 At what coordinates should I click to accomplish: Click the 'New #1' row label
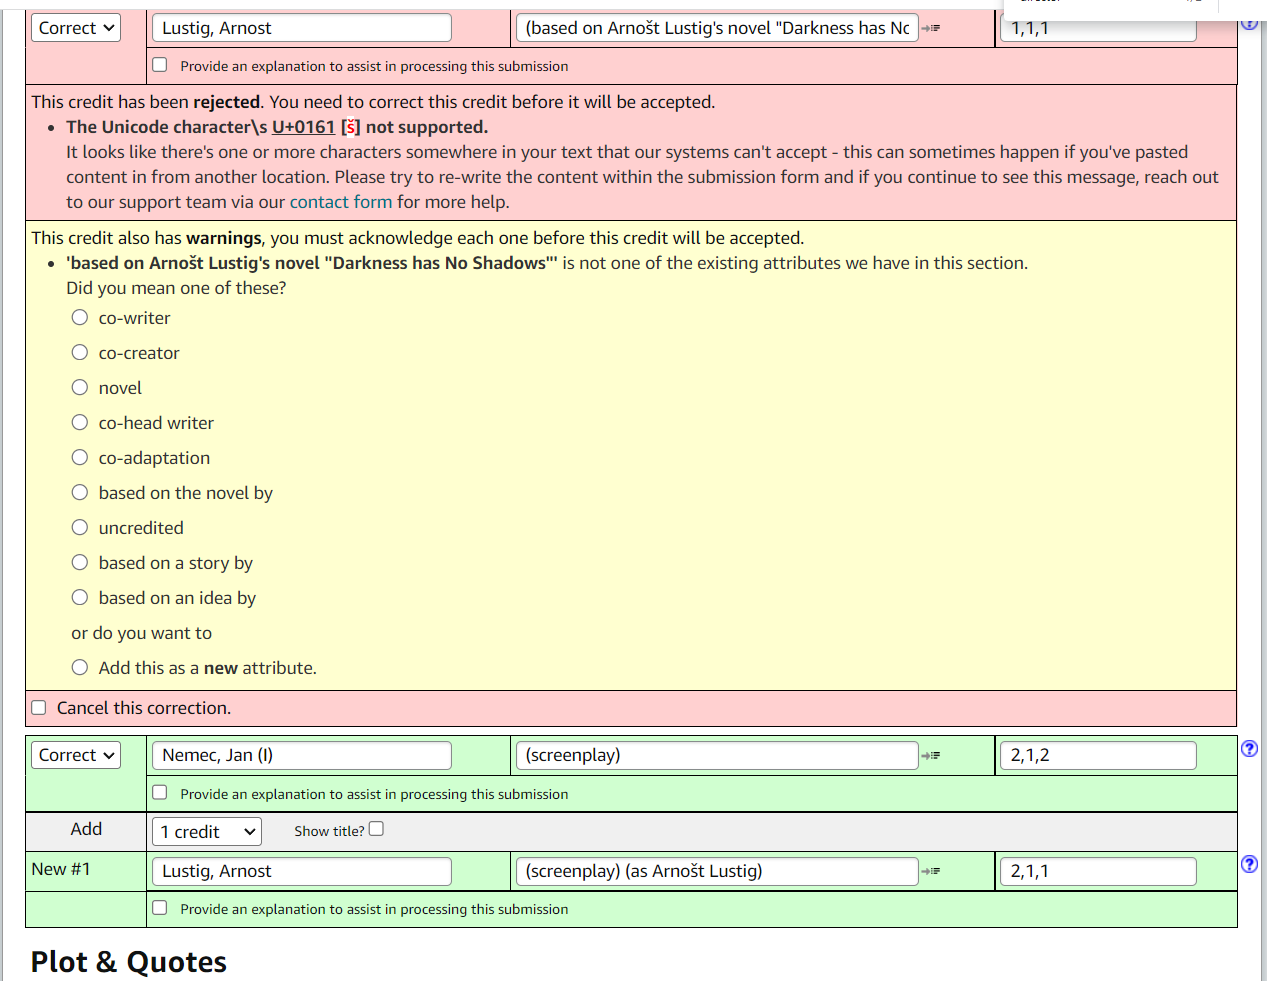pos(61,869)
